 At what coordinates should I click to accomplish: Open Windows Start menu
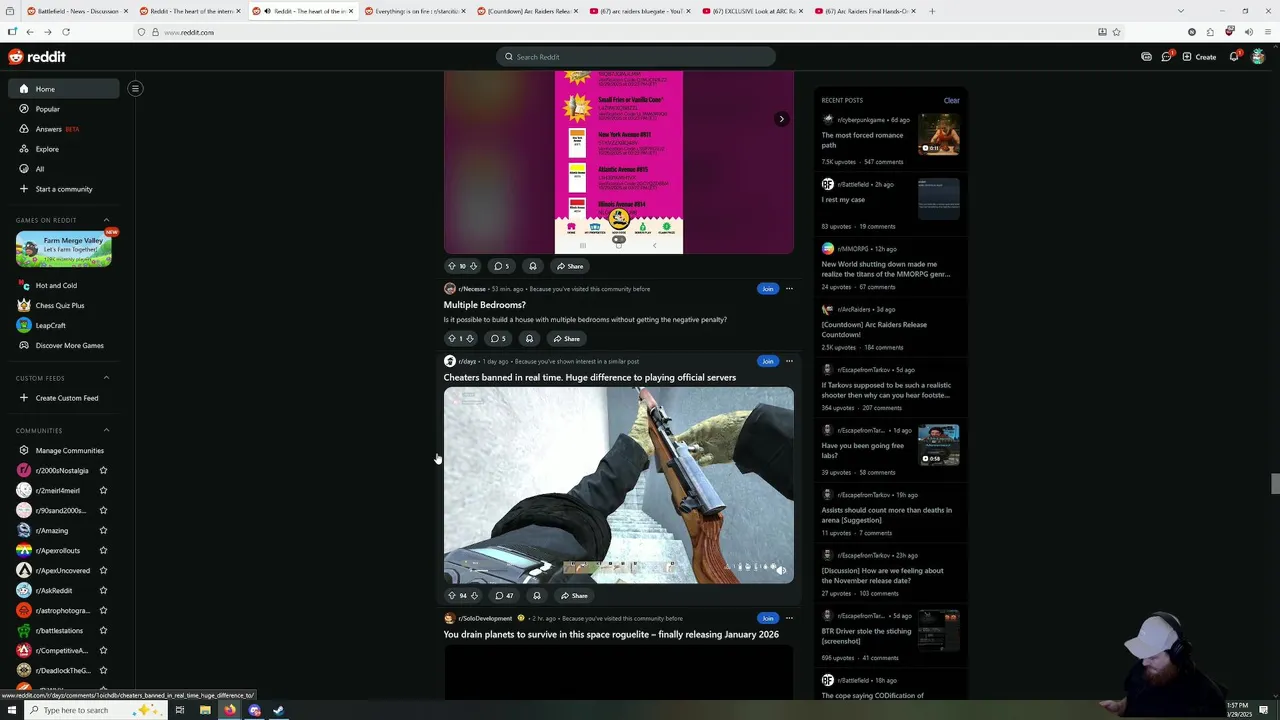coord(11,710)
